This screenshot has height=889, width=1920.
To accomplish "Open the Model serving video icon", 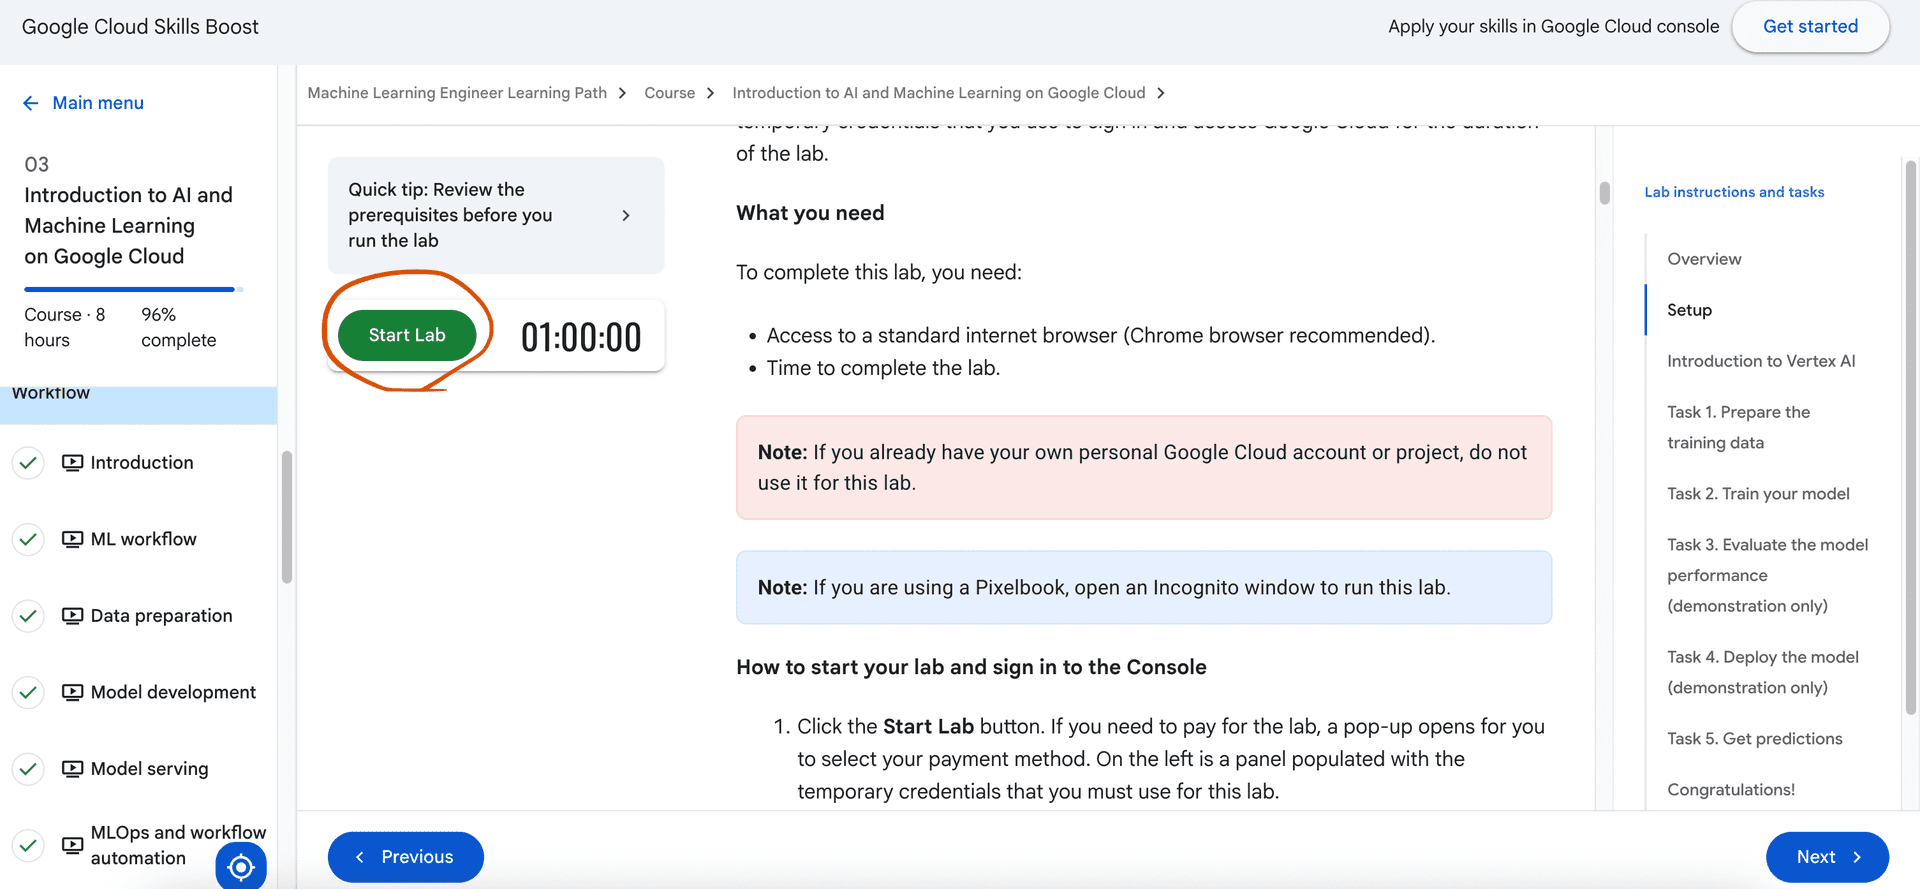I will pyautogui.click(x=72, y=769).
